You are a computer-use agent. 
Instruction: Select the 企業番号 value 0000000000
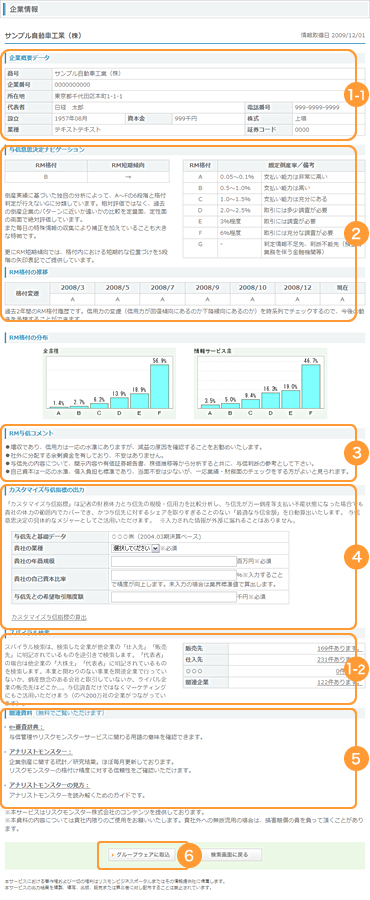coord(72,84)
